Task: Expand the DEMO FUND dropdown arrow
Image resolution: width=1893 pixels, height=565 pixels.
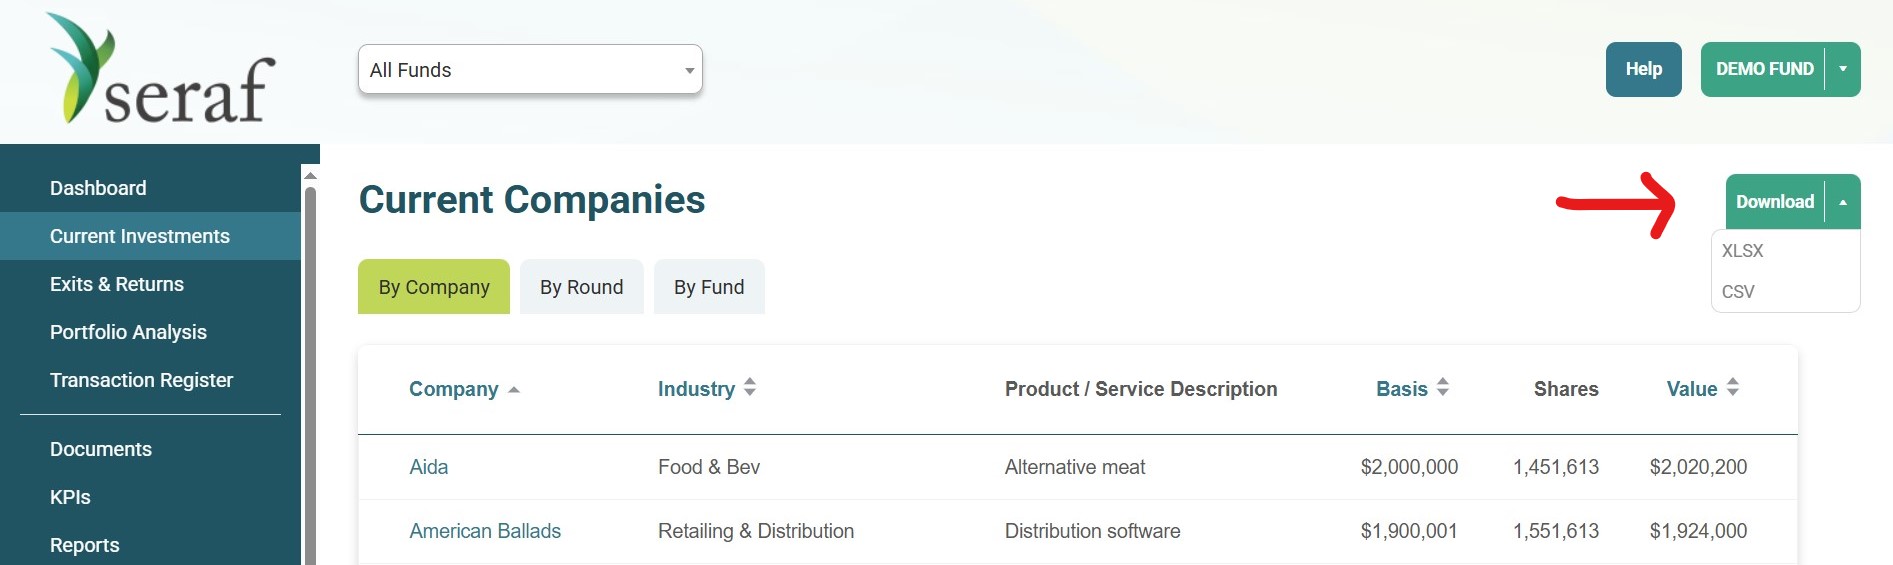Action: (x=1843, y=69)
